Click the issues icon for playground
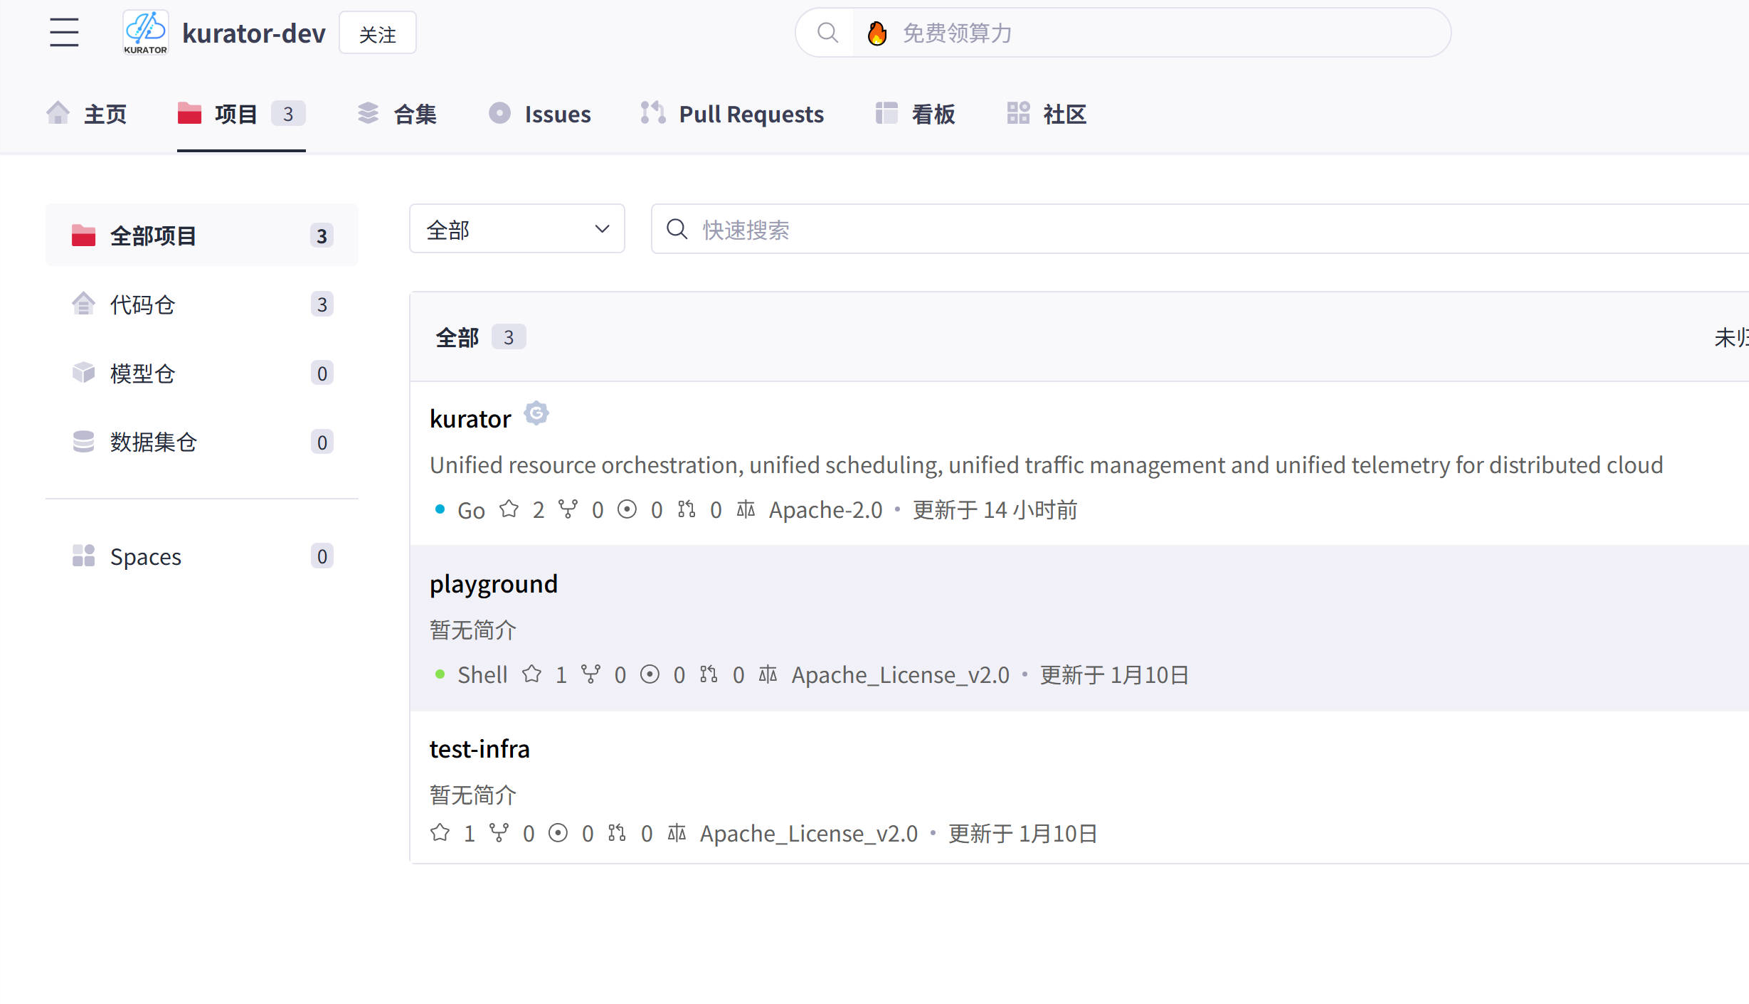The width and height of the screenshot is (1749, 1004). (x=650, y=674)
